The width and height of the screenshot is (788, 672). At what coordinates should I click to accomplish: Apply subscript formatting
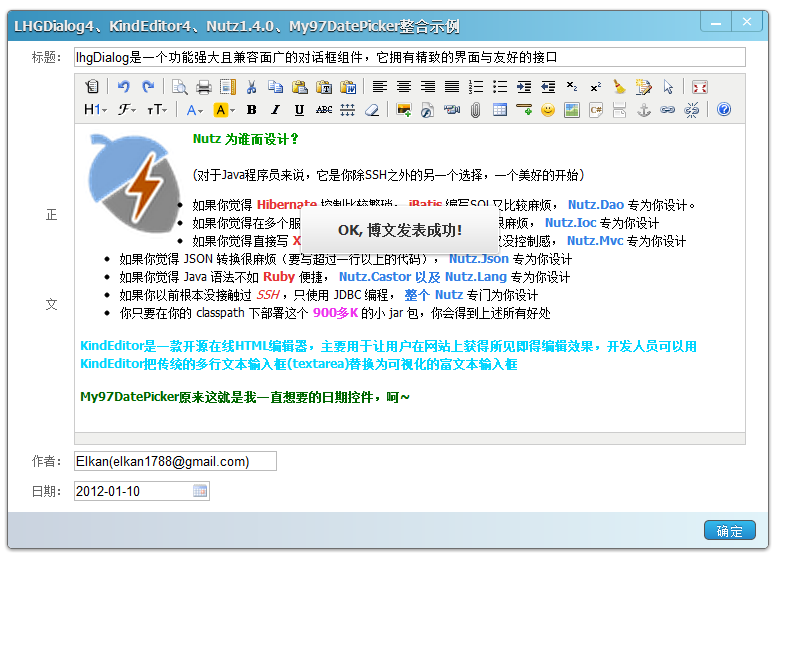point(572,87)
